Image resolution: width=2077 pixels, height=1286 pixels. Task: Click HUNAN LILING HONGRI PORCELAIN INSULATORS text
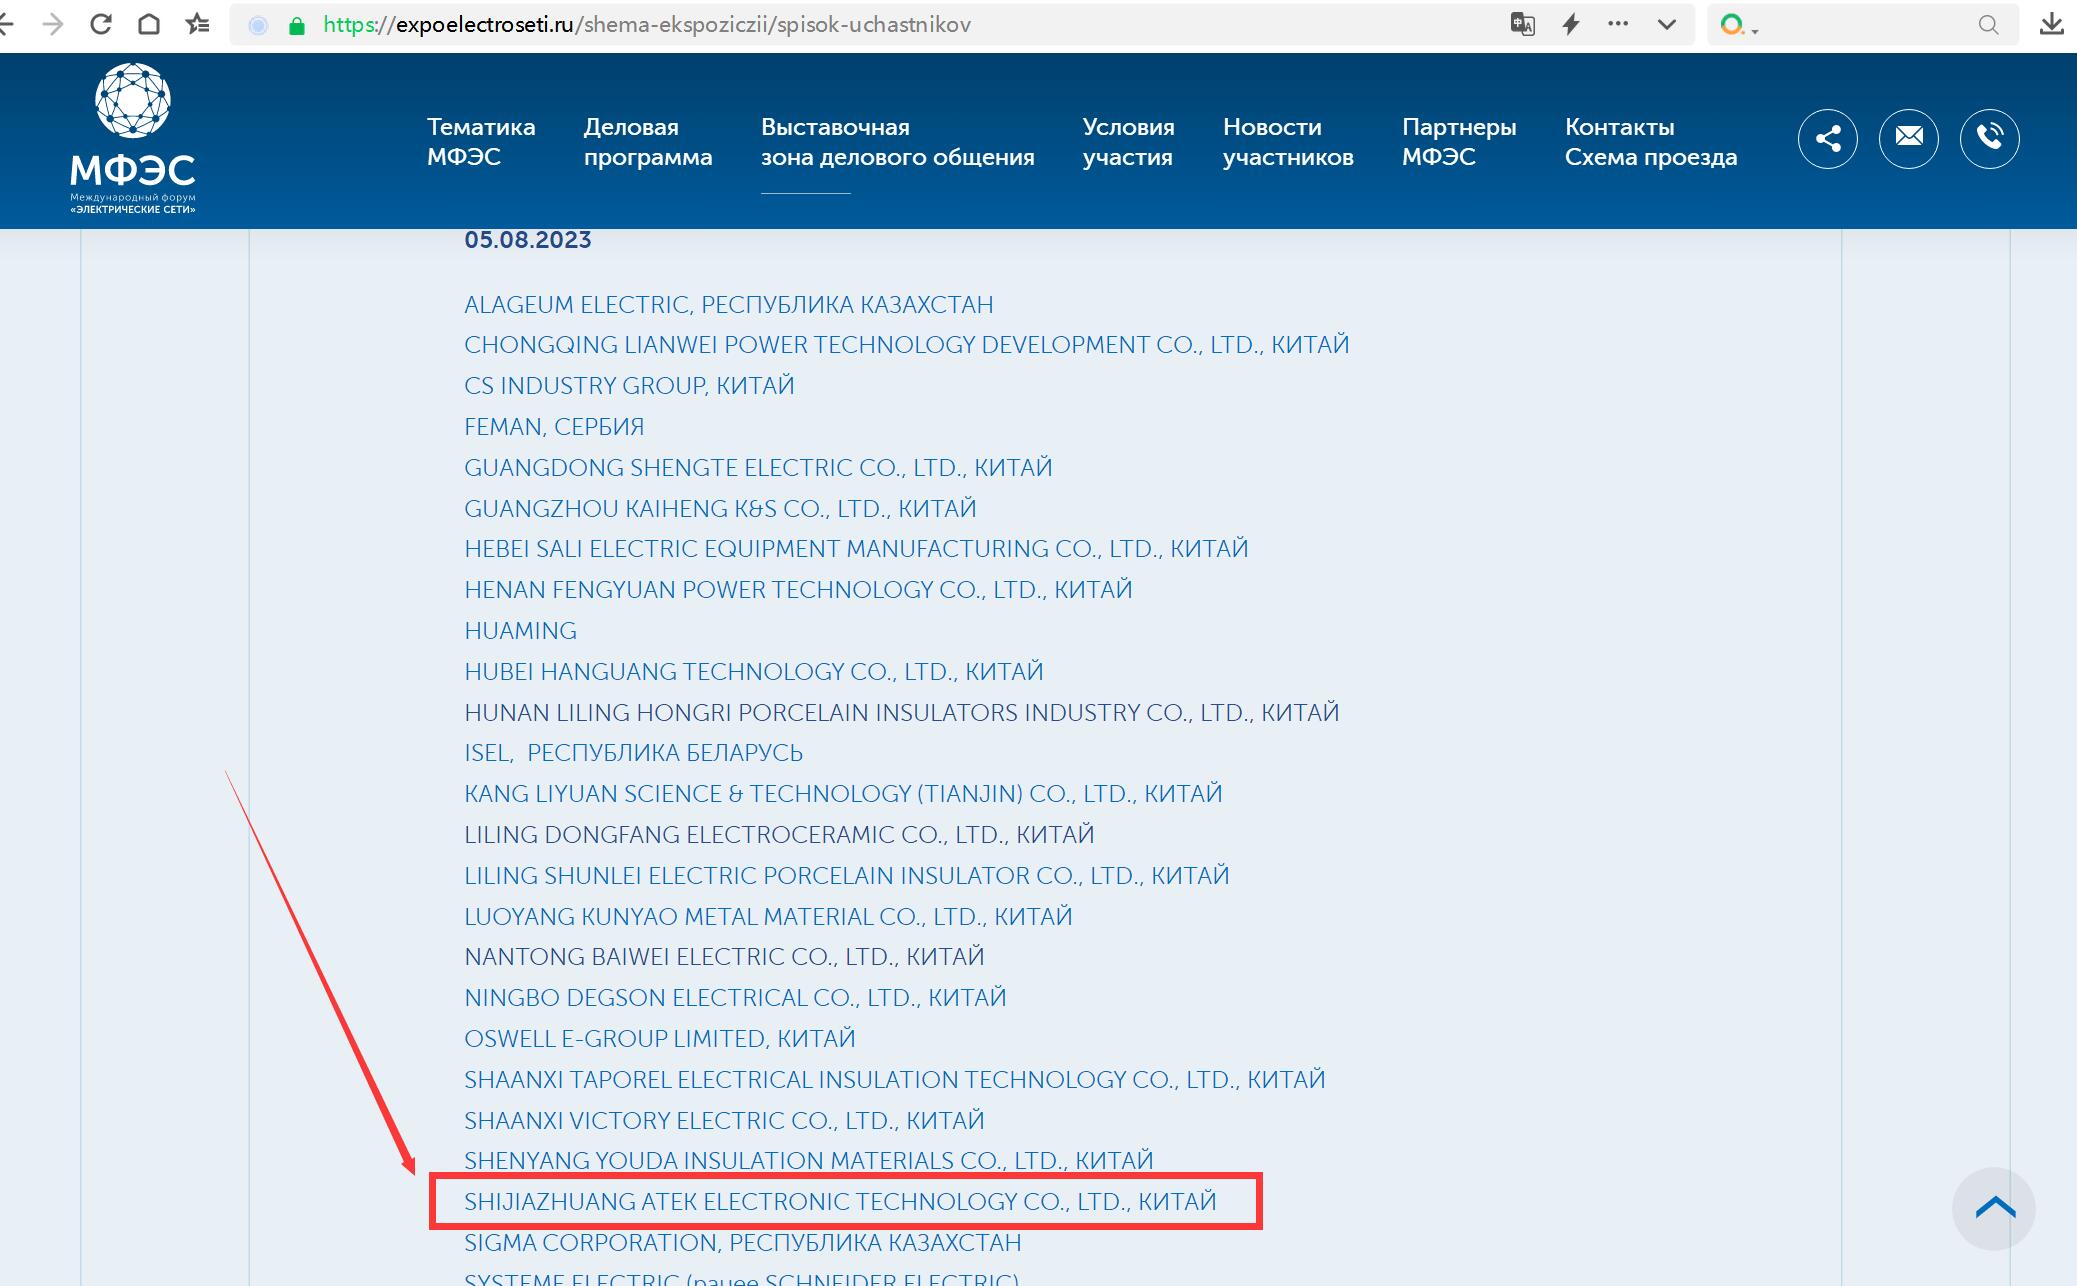(x=902, y=712)
